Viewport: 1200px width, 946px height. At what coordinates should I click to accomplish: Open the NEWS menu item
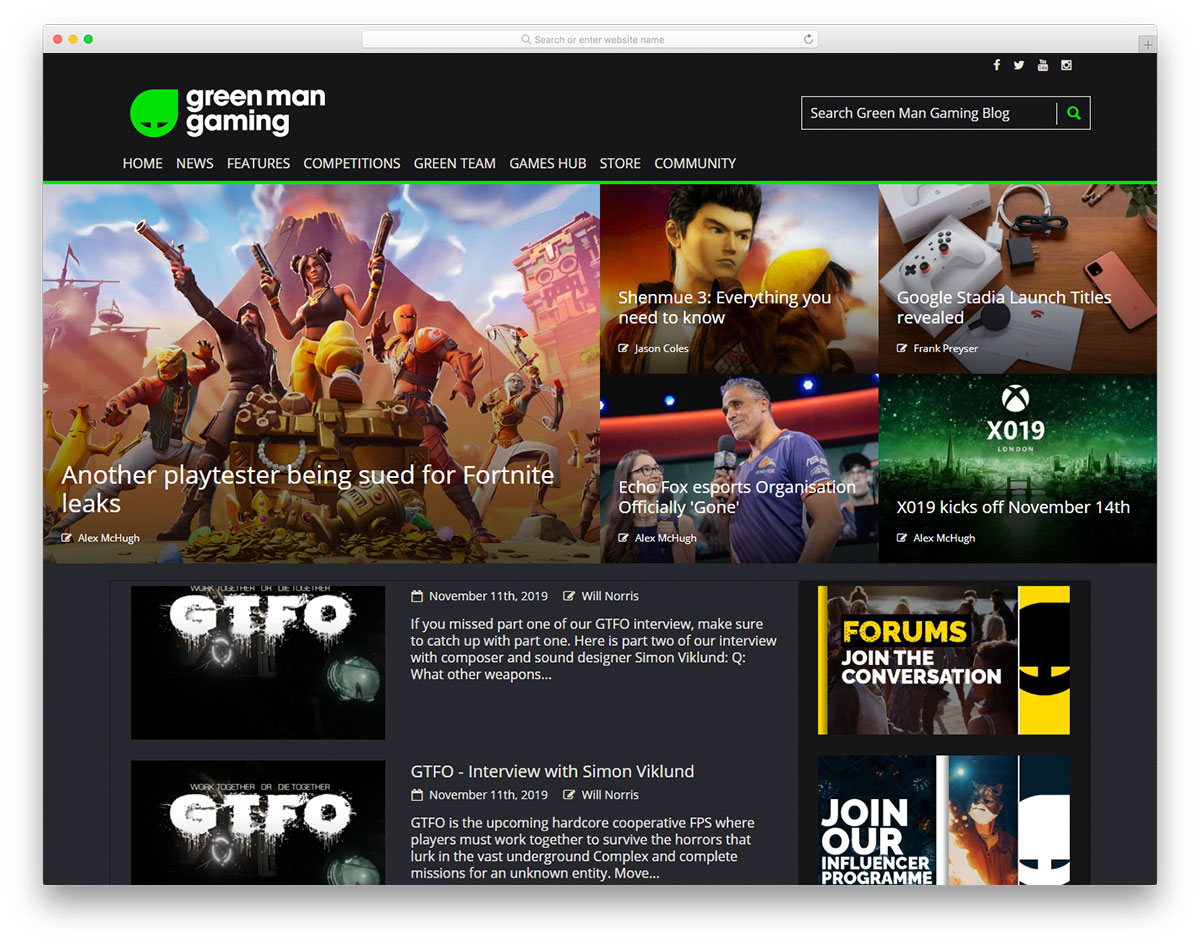195,163
